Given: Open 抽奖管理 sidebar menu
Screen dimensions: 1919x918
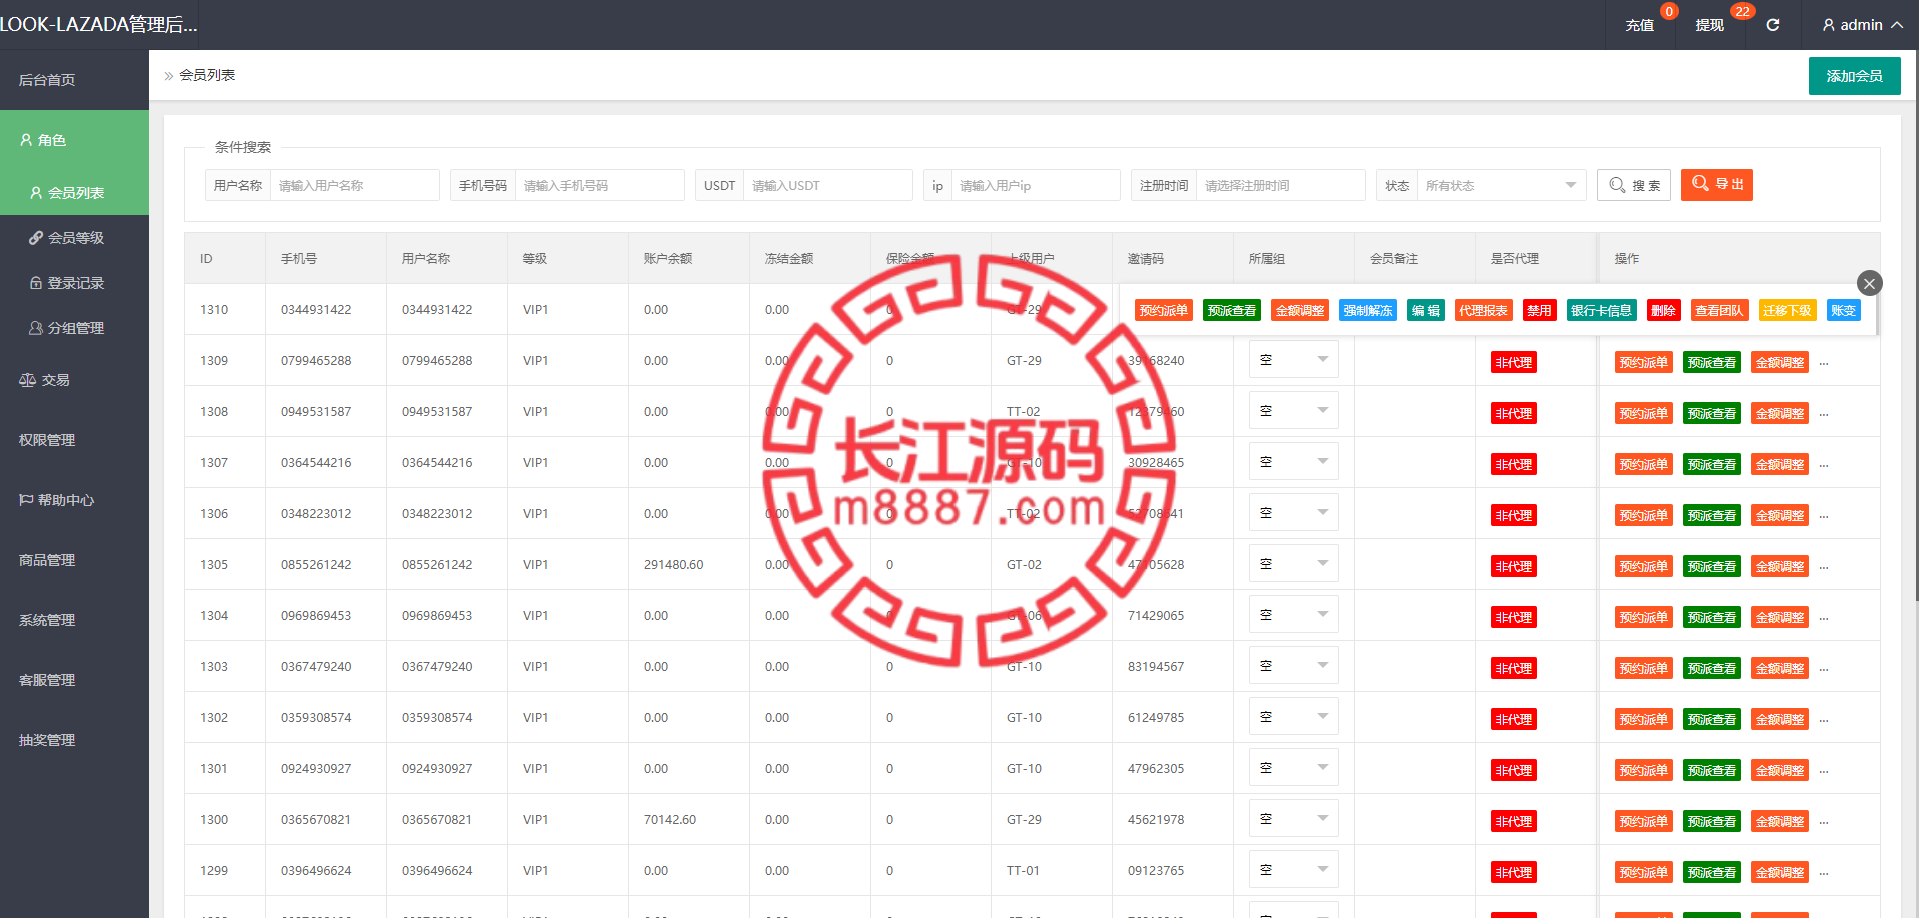Looking at the screenshot, I should point(74,740).
